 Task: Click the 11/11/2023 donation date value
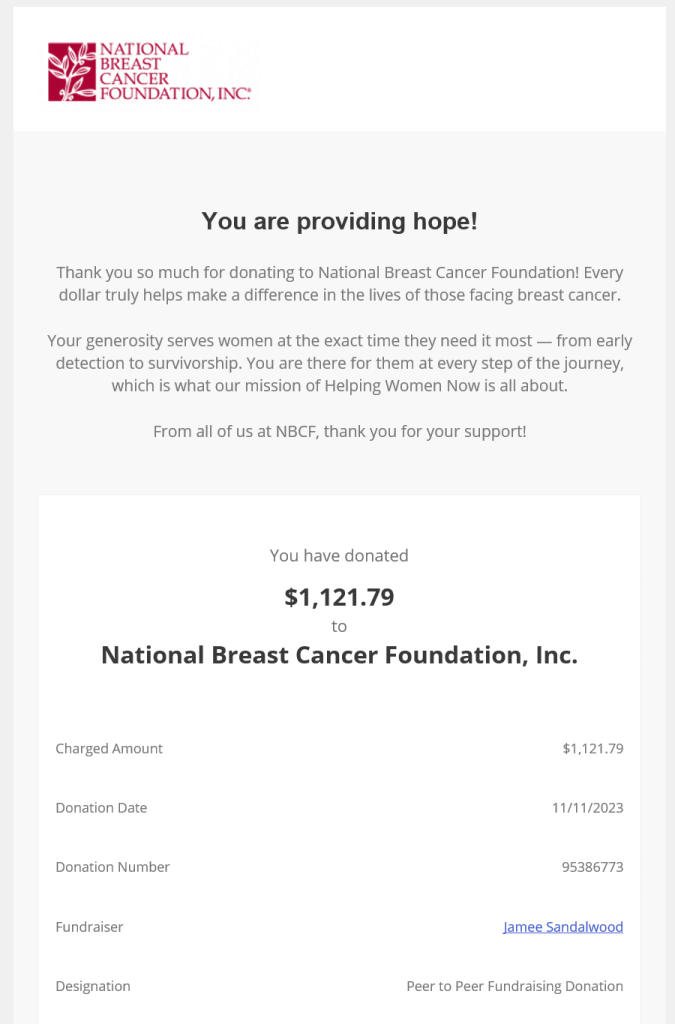(587, 808)
